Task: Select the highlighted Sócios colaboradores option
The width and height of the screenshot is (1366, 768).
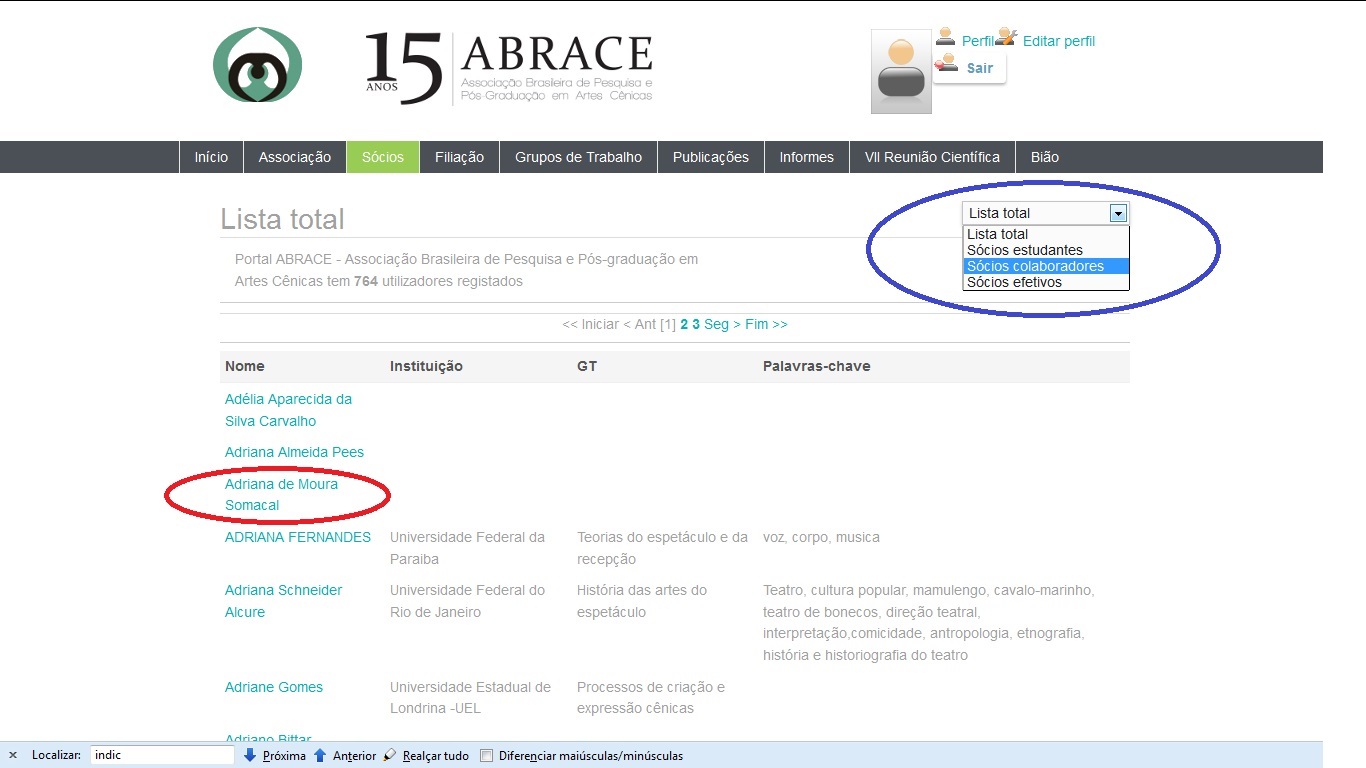Action: tap(1035, 266)
